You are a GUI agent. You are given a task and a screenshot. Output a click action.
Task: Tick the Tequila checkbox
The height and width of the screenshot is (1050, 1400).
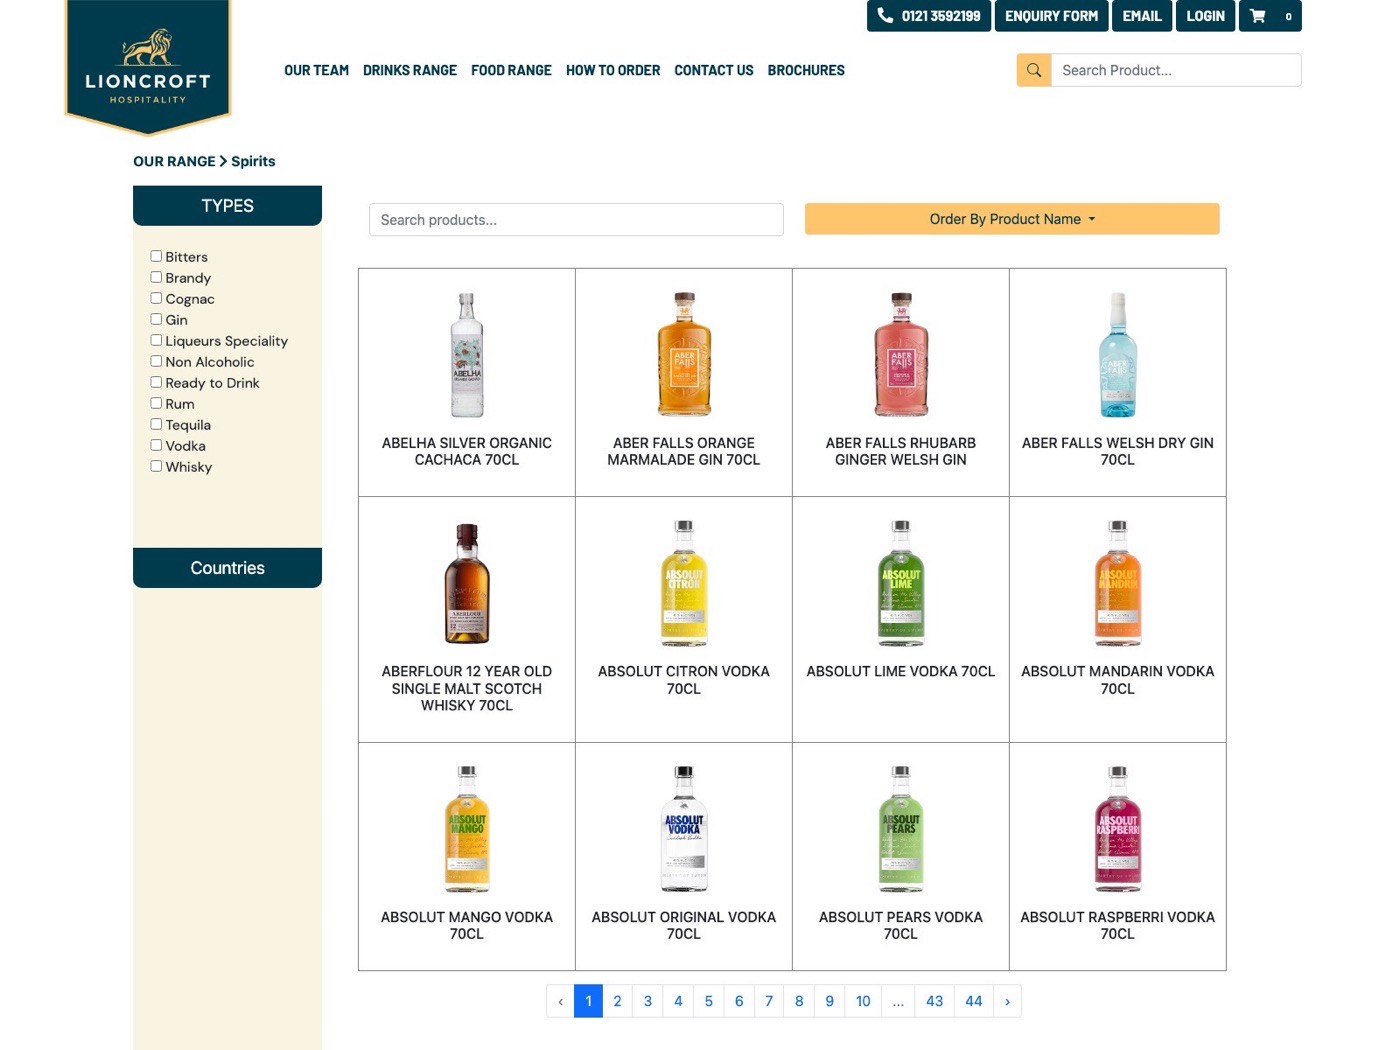156,424
